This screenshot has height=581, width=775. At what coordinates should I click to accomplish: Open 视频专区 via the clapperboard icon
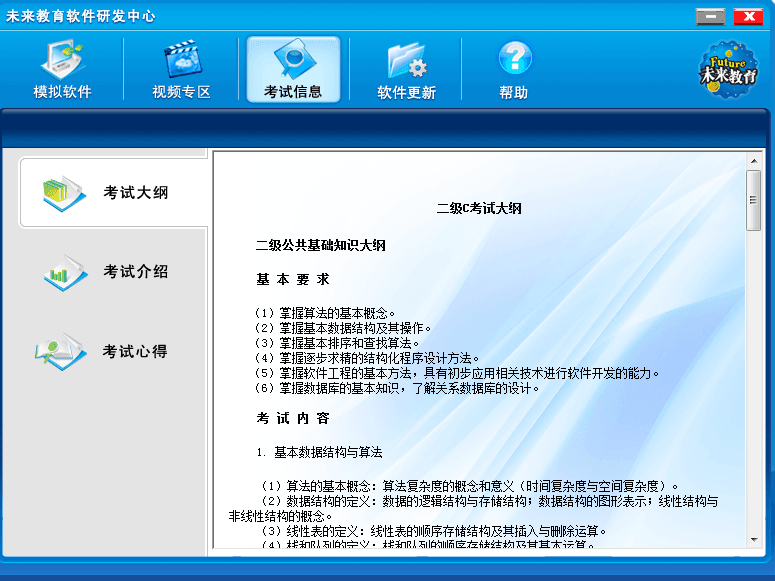click(181, 59)
